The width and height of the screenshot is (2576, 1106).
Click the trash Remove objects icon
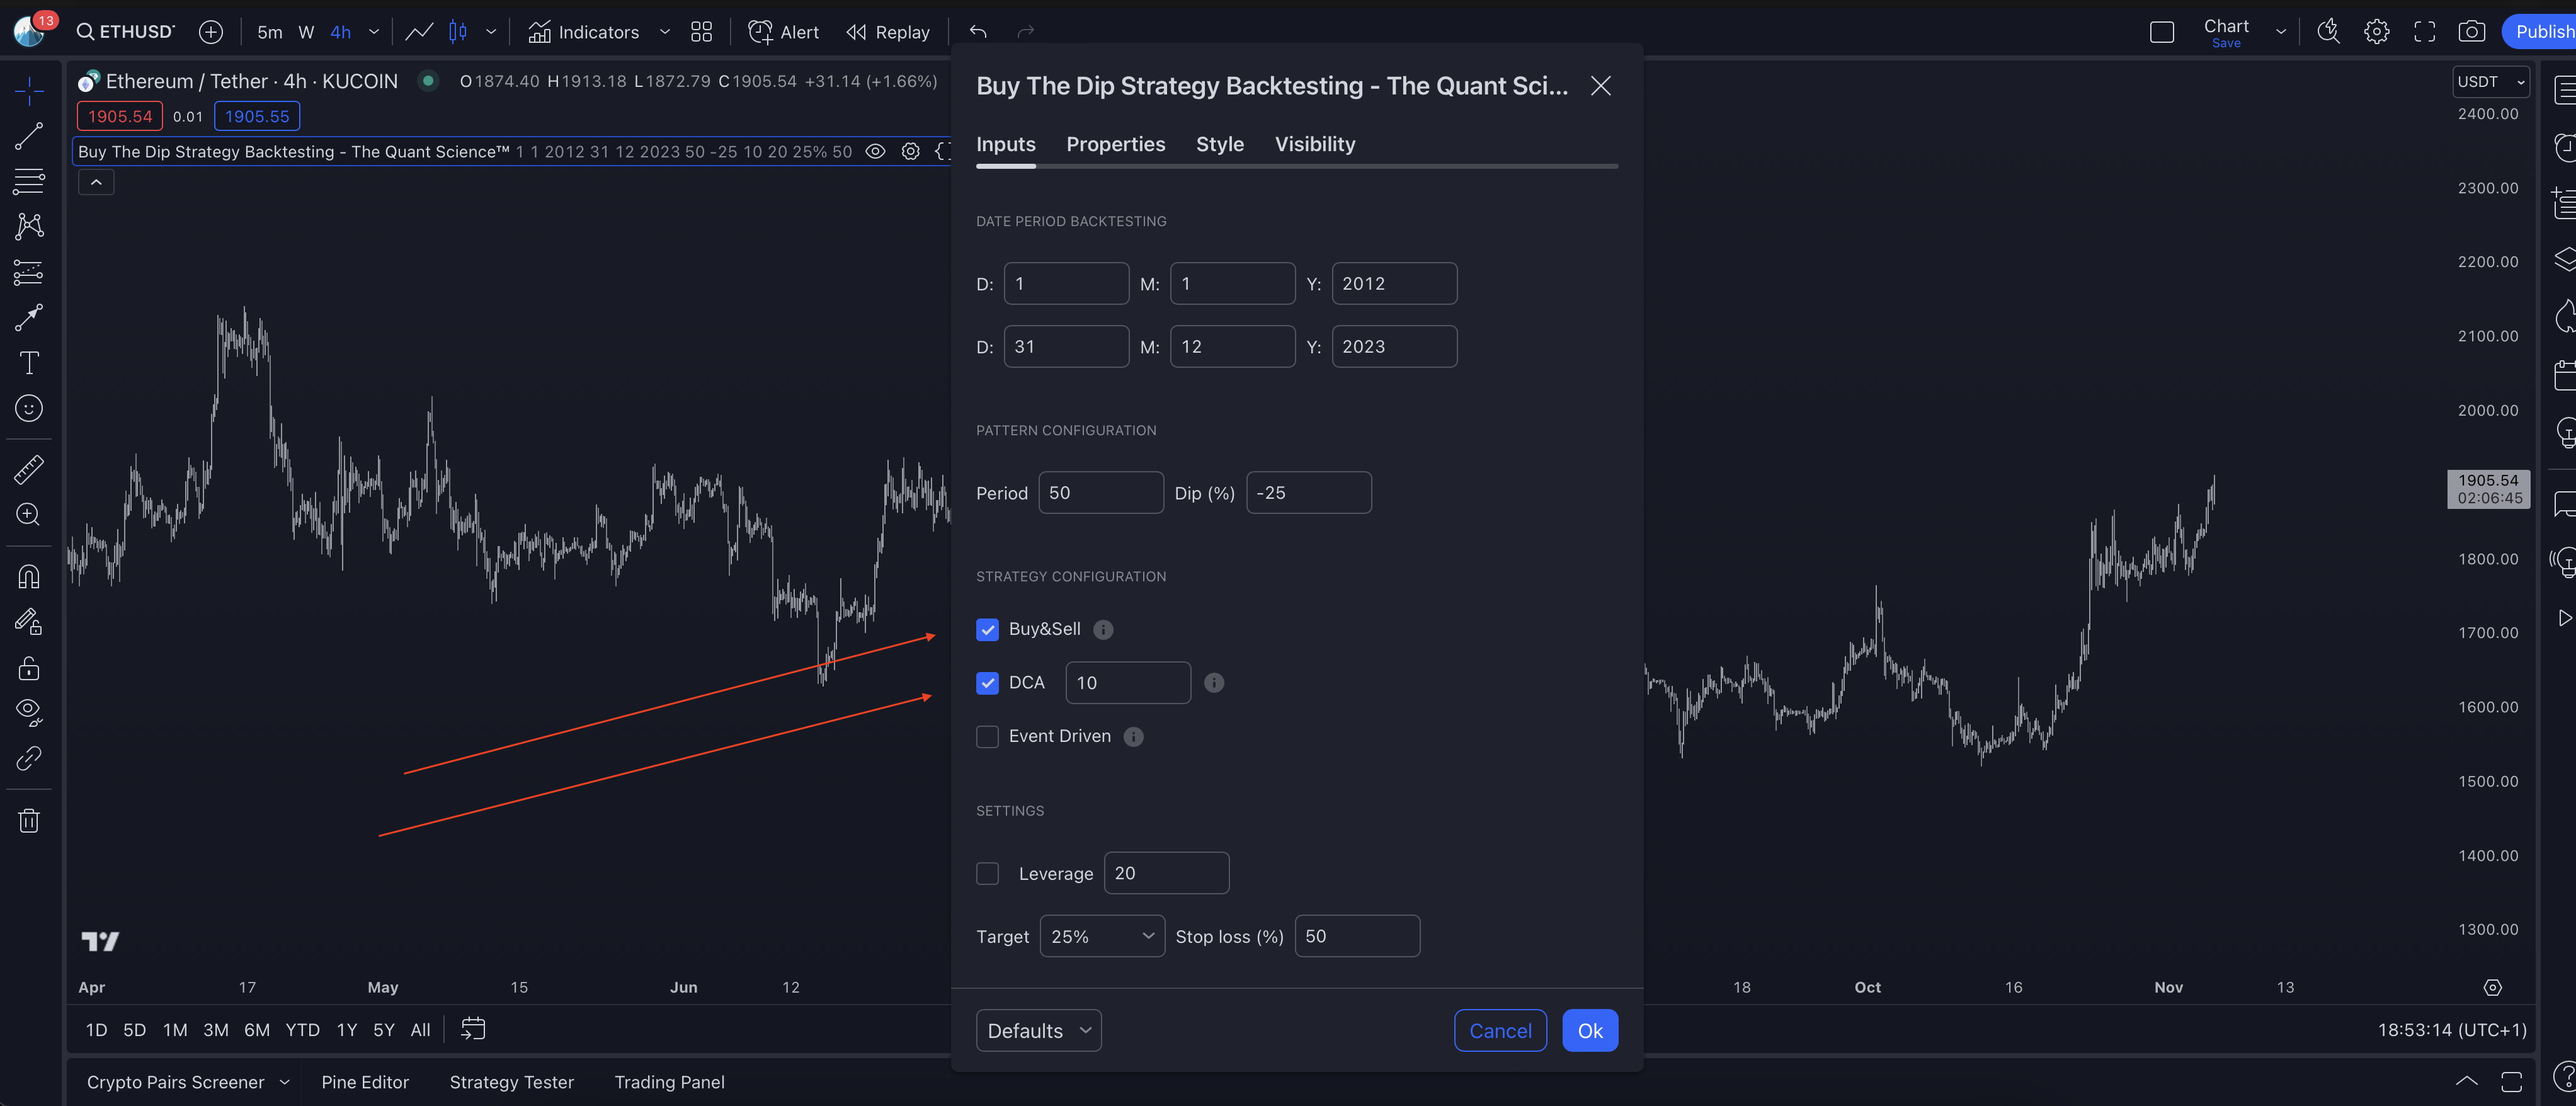point(29,821)
